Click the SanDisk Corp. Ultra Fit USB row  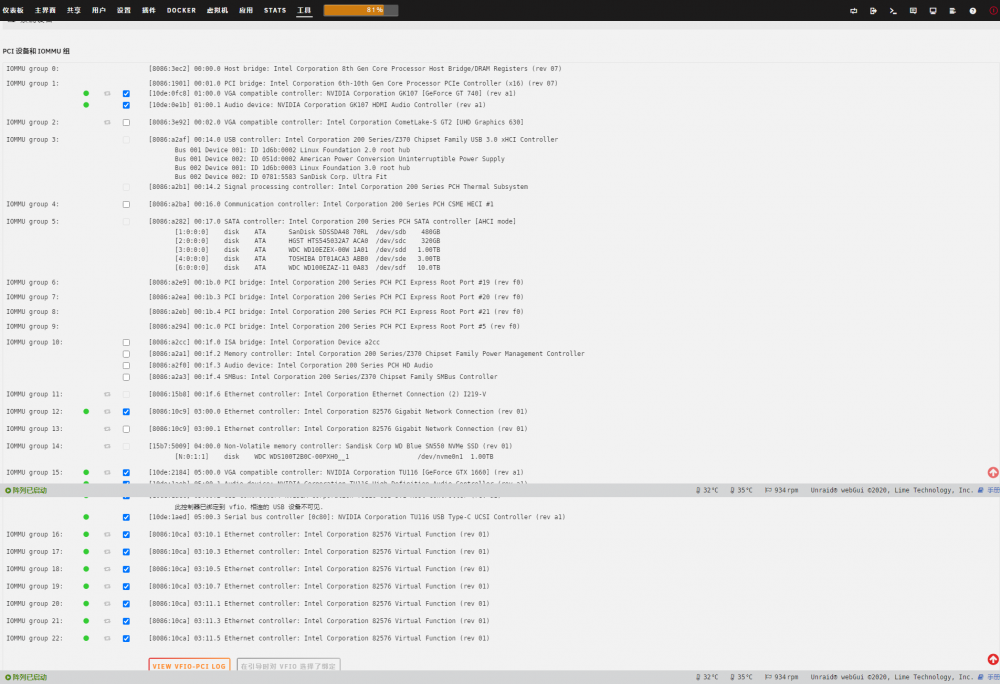point(281,177)
